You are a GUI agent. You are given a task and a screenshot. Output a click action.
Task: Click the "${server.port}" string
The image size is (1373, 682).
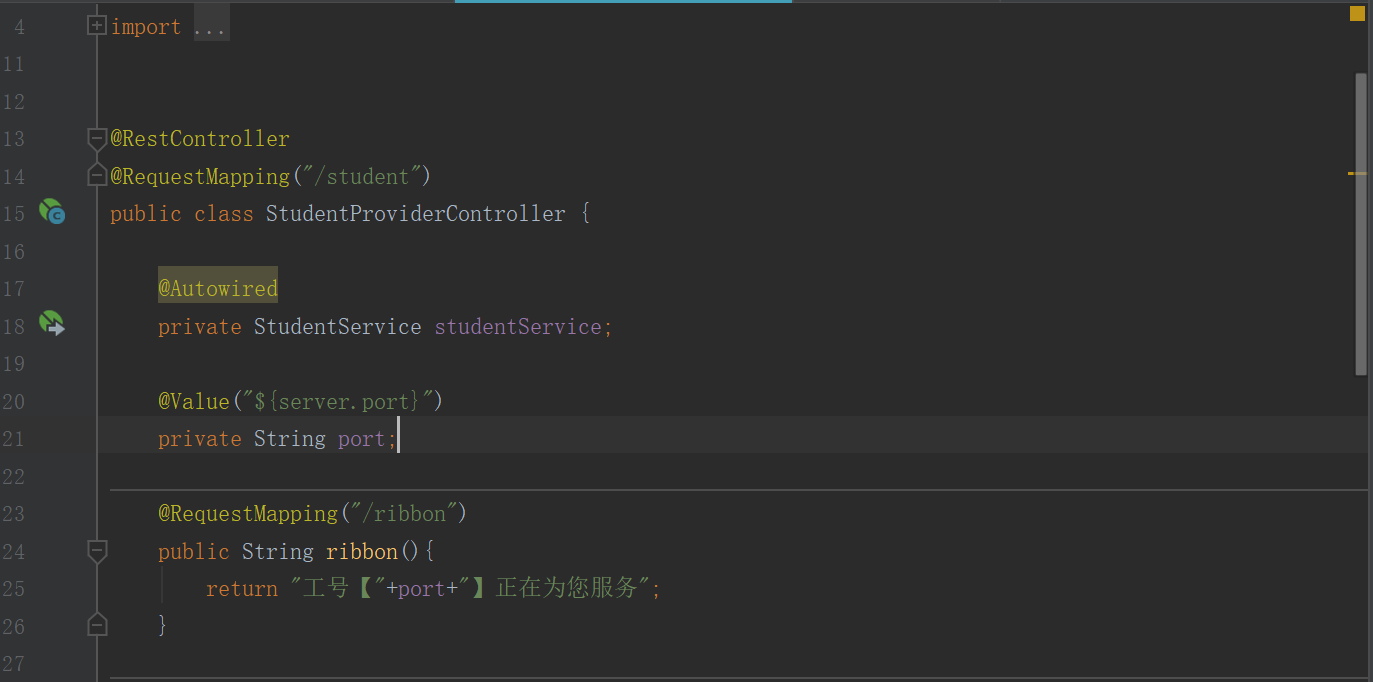pos(338,402)
